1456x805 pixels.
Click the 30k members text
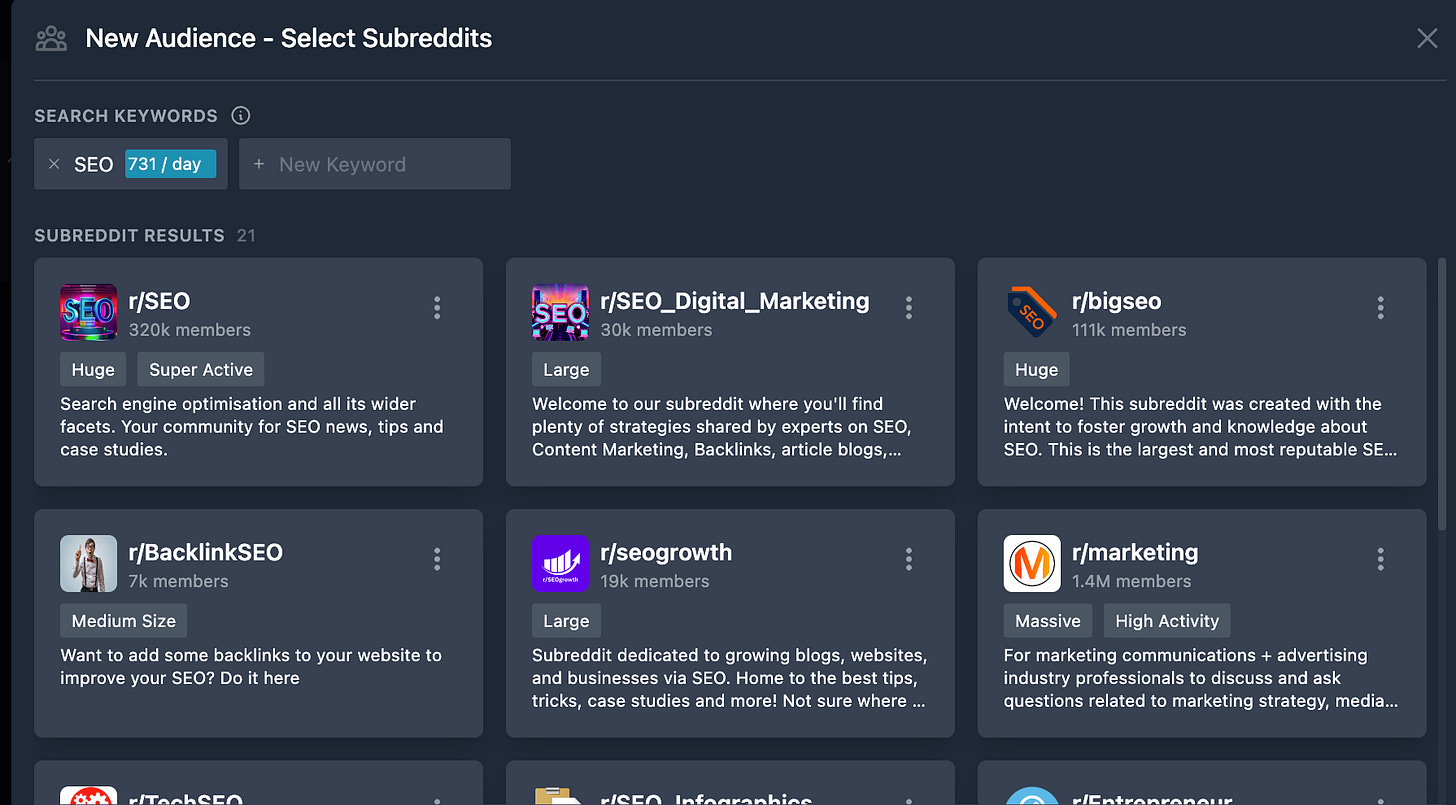[656, 330]
